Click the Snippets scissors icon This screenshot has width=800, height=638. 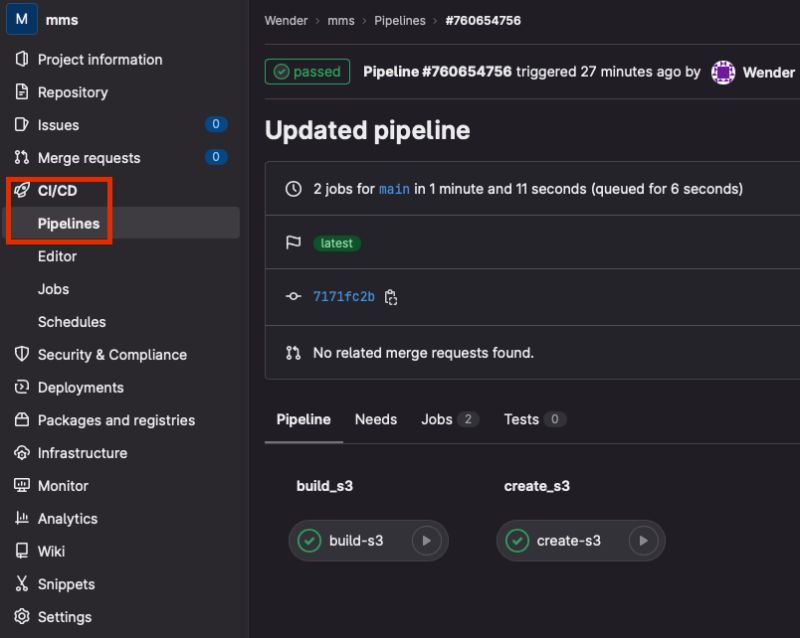click(x=22, y=584)
